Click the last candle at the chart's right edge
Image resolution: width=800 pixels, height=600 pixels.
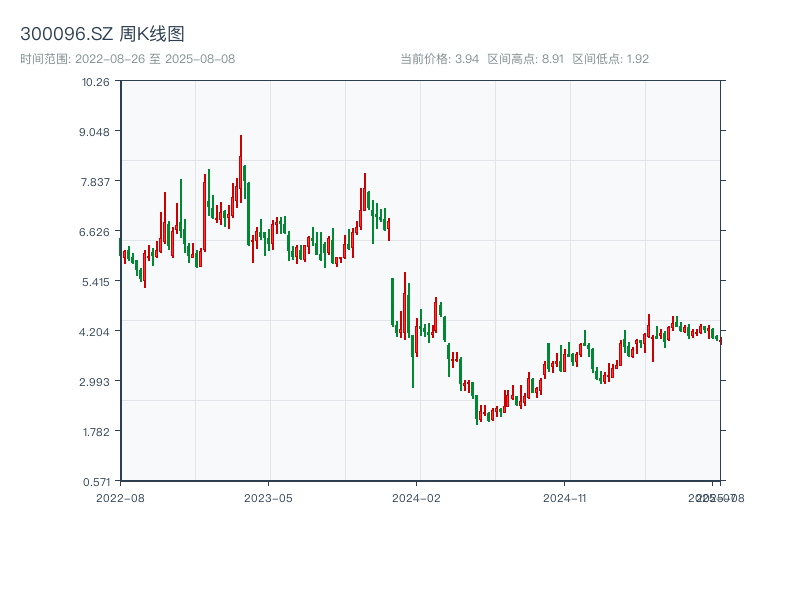point(719,340)
